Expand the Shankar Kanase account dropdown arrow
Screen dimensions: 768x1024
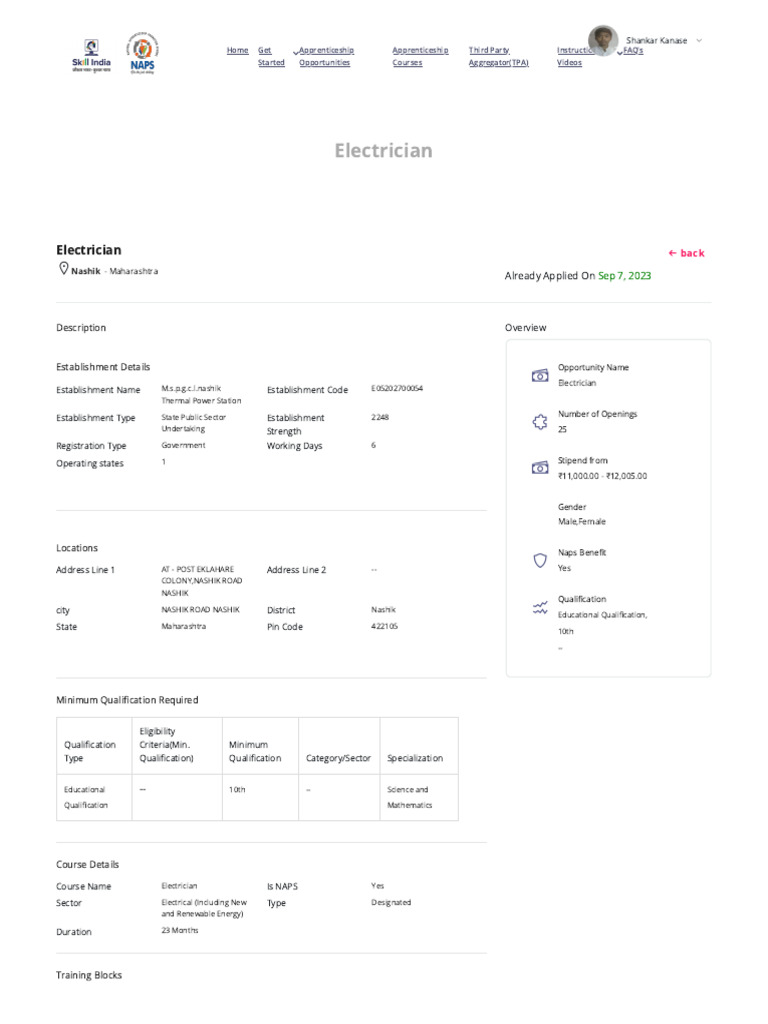[699, 40]
